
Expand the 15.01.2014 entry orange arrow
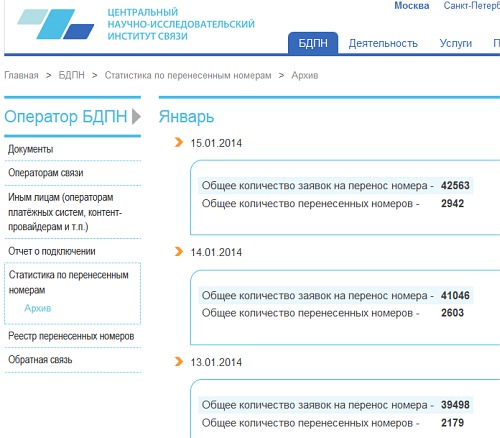click(x=179, y=142)
